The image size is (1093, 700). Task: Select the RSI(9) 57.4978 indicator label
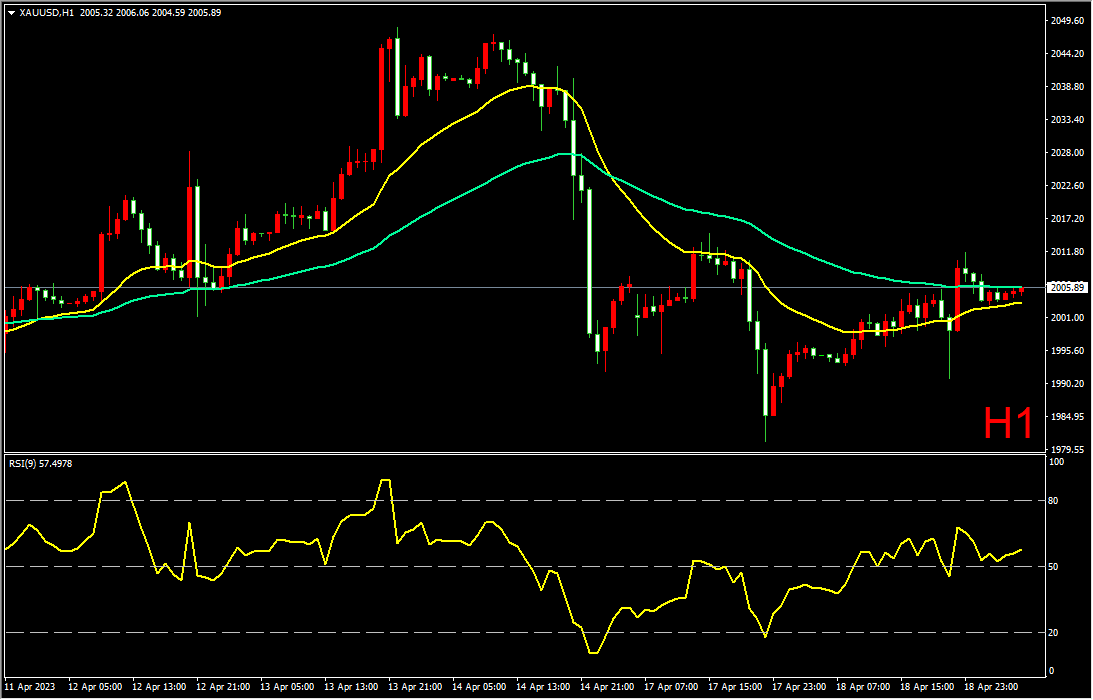point(40,463)
